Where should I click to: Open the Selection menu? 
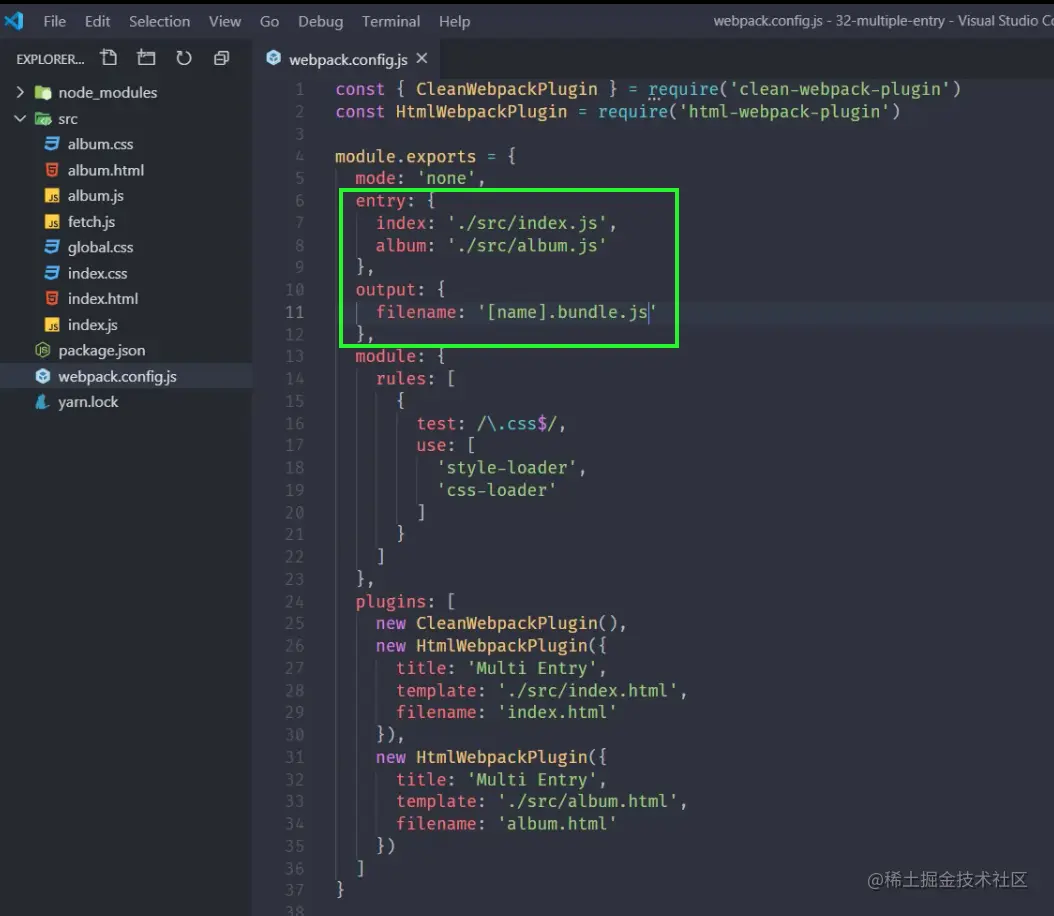159,22
